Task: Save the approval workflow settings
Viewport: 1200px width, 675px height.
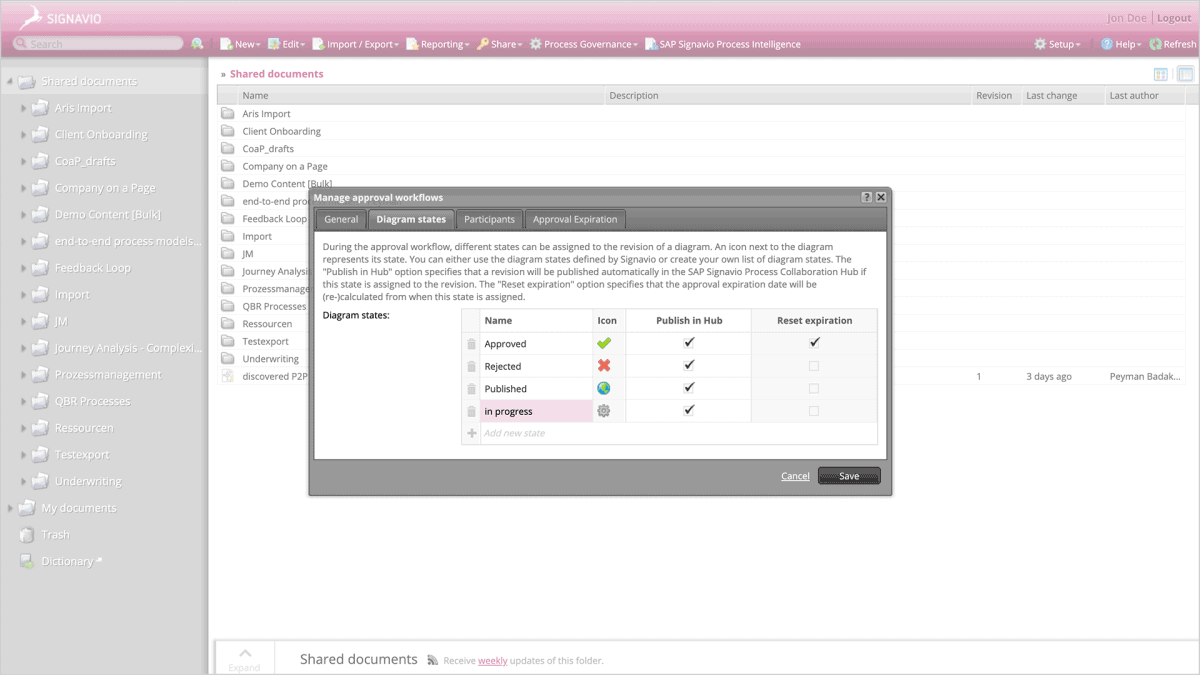Action: 848,476
